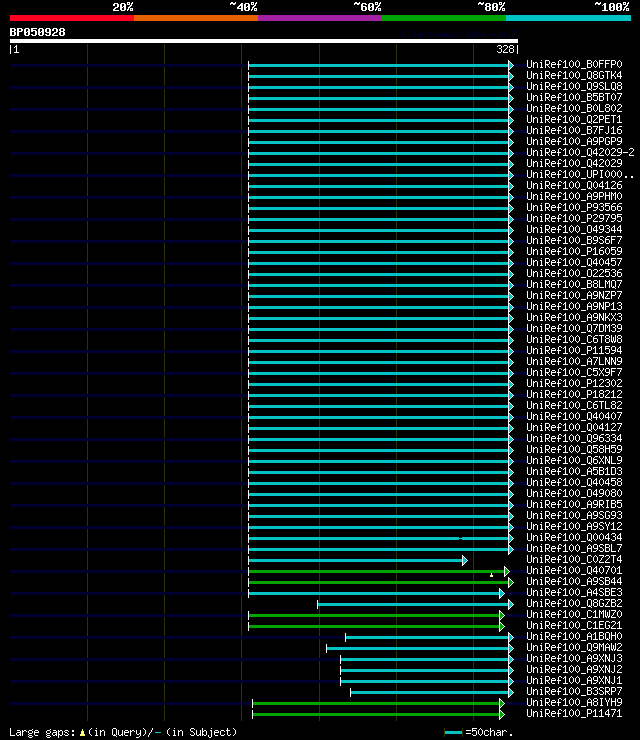The image size is (640, 740).
Task: Click the cyan alignment bar for UniRef100_B0L802
Action: tap(379, 109)
